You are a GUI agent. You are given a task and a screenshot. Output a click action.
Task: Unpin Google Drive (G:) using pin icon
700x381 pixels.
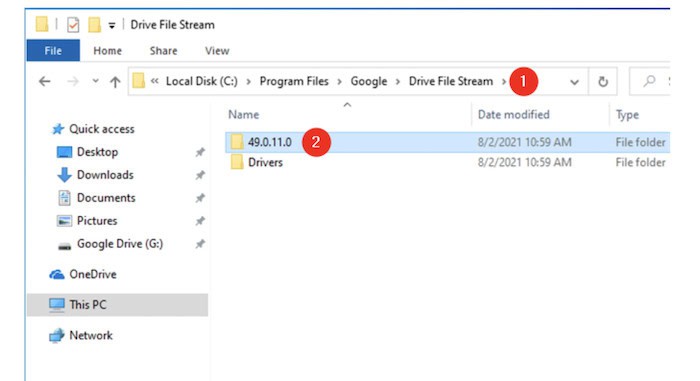(x=200, y=244)
